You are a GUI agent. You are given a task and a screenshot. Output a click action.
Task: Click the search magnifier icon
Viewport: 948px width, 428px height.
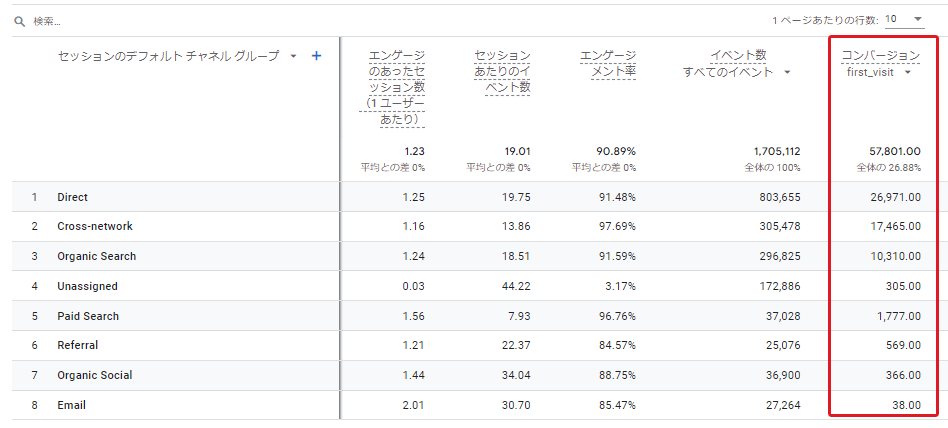click(20, 21)
